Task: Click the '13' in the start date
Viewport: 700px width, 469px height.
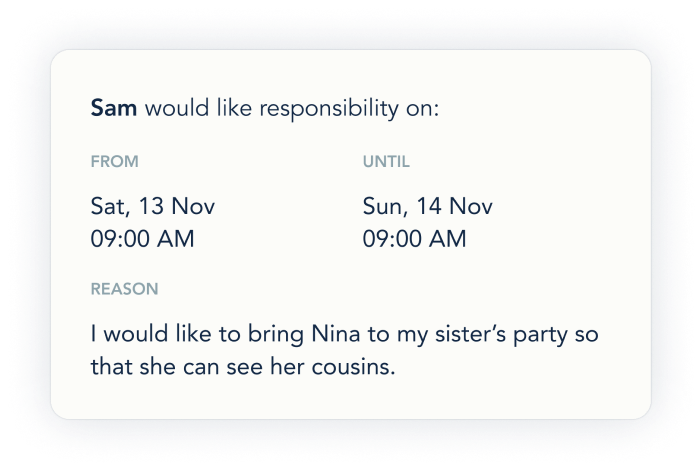Action: click(151, 207)
